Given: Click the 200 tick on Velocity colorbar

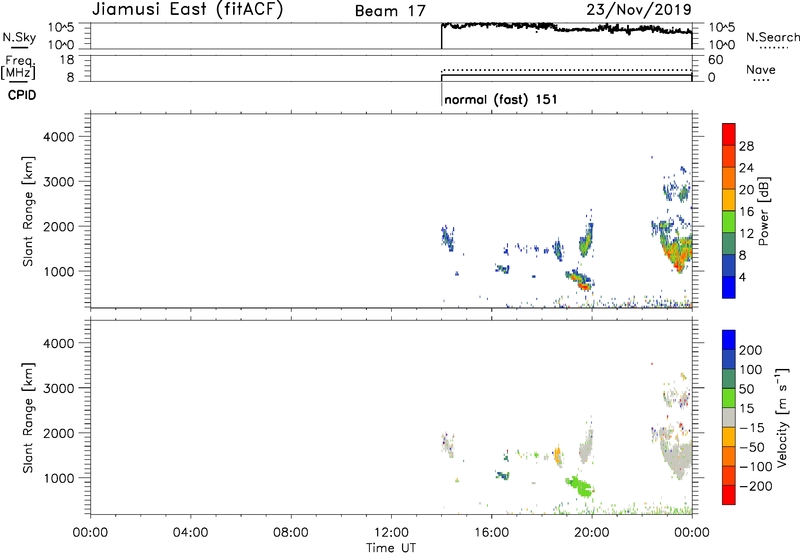Looking at the screenshot, I should 750,350.
